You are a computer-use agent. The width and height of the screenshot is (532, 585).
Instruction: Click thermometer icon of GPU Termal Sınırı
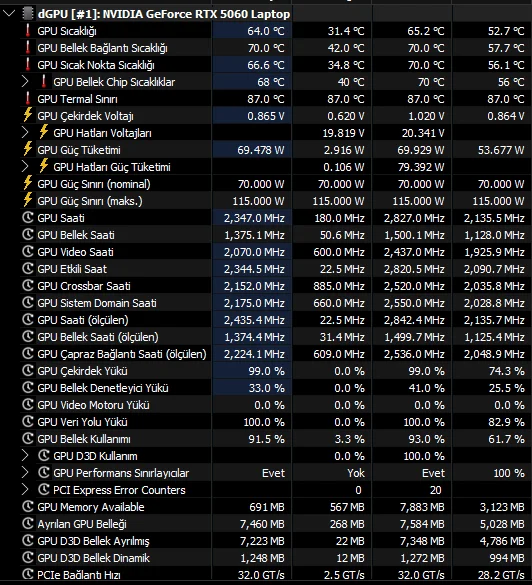tap(28, 98)
